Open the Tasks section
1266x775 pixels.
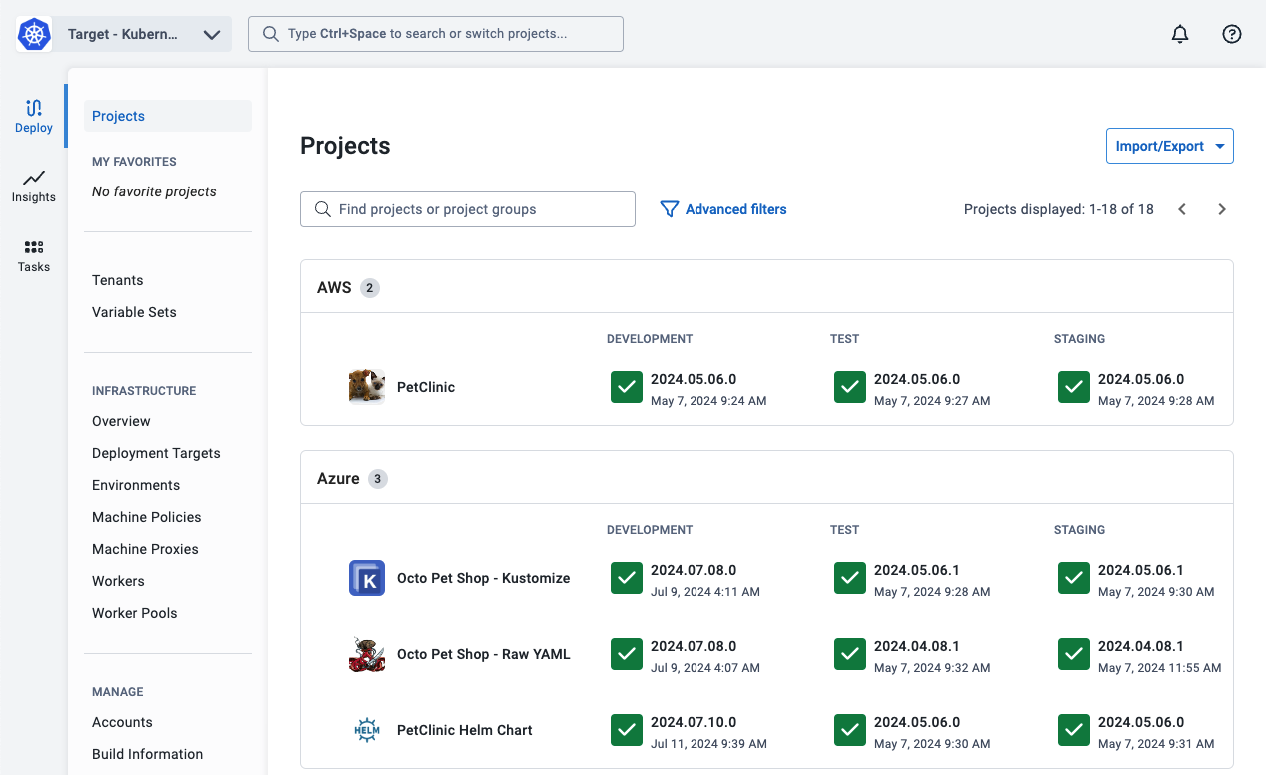[34, 256]
